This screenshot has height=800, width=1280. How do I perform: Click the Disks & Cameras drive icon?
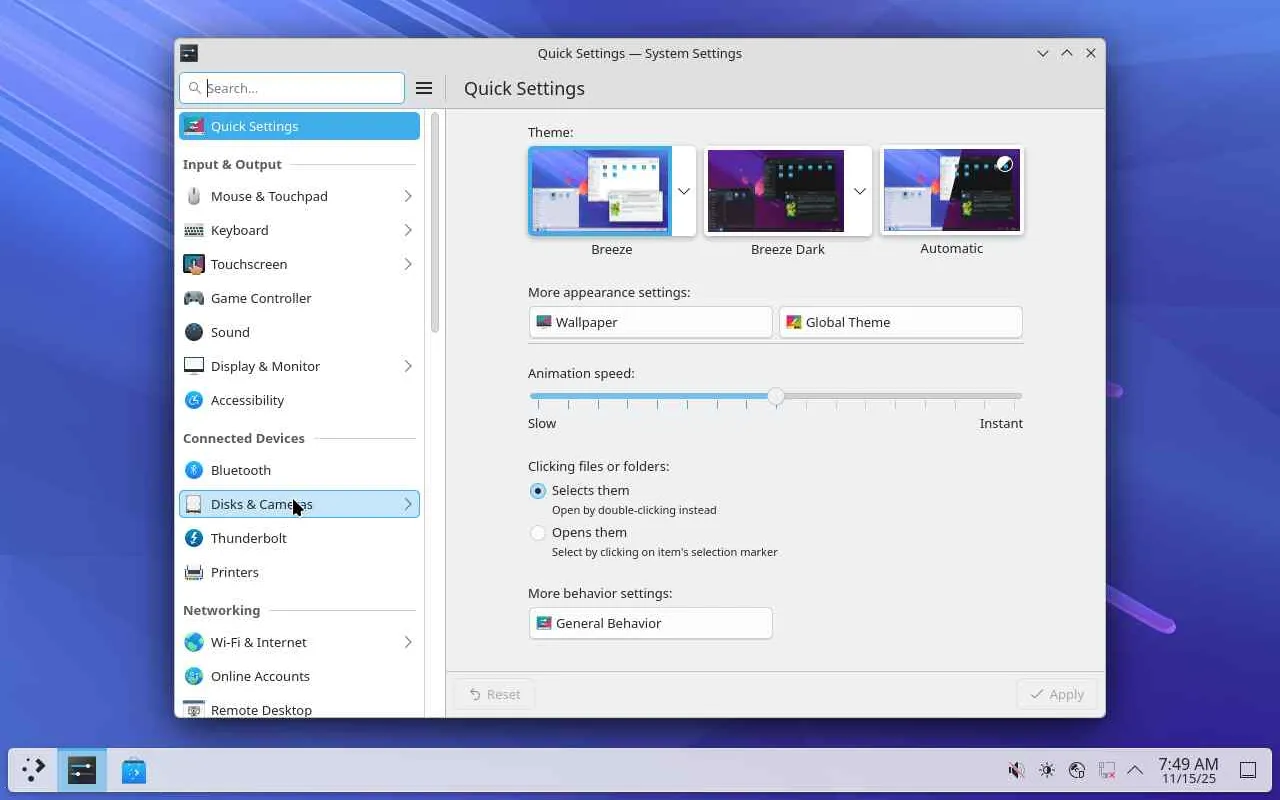(194, 504)
